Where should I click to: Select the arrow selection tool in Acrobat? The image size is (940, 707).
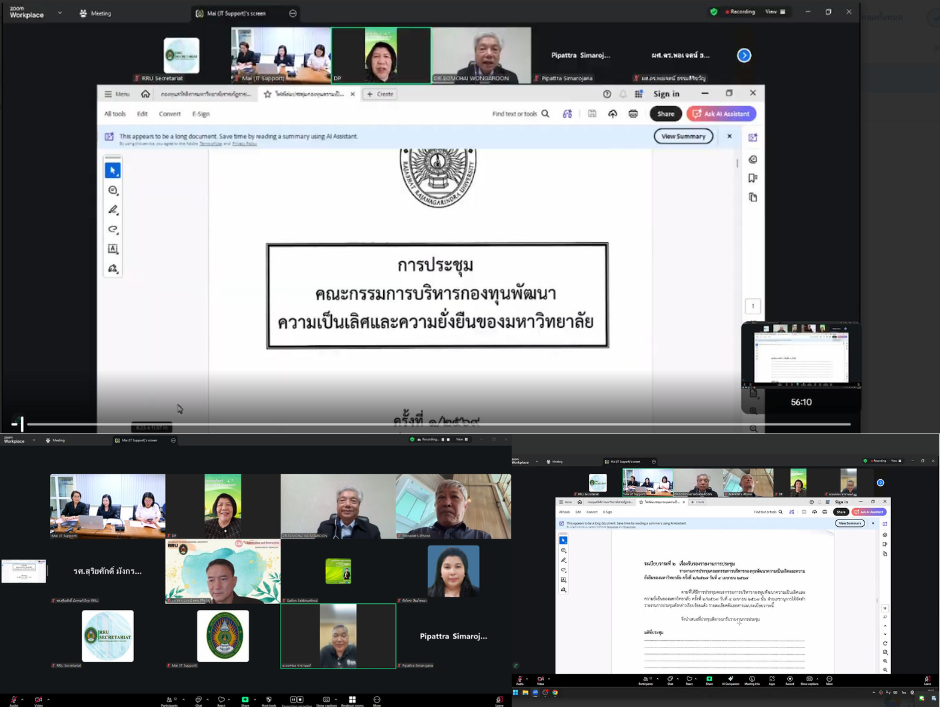(x=113, y=171)
